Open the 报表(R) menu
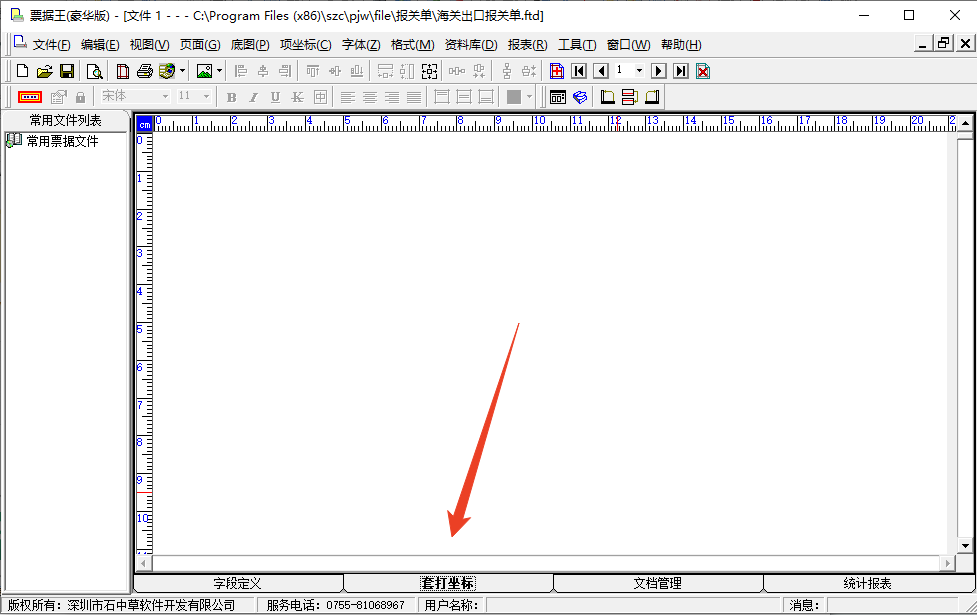Viewport: 977px width, 615px height. [527, 45]
